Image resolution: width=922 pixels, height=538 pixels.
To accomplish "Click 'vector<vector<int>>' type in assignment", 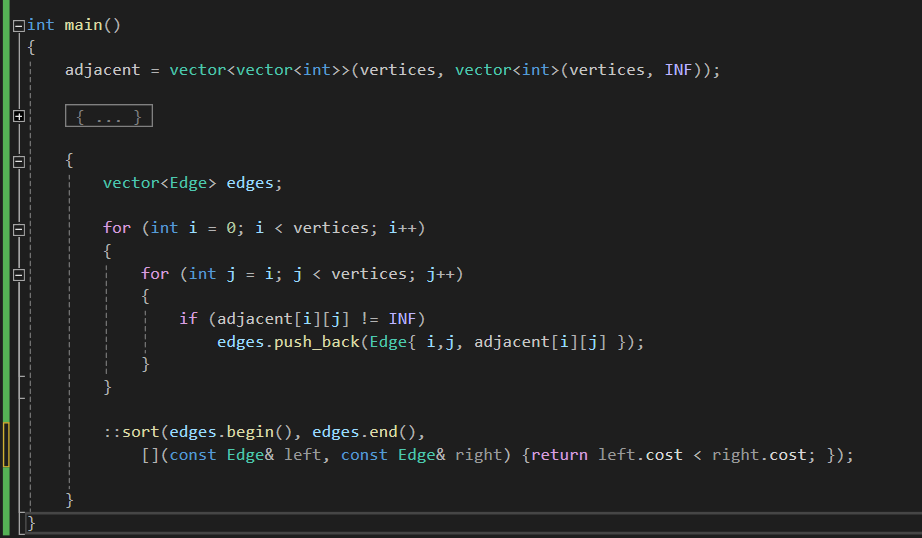I will point(259,70).
